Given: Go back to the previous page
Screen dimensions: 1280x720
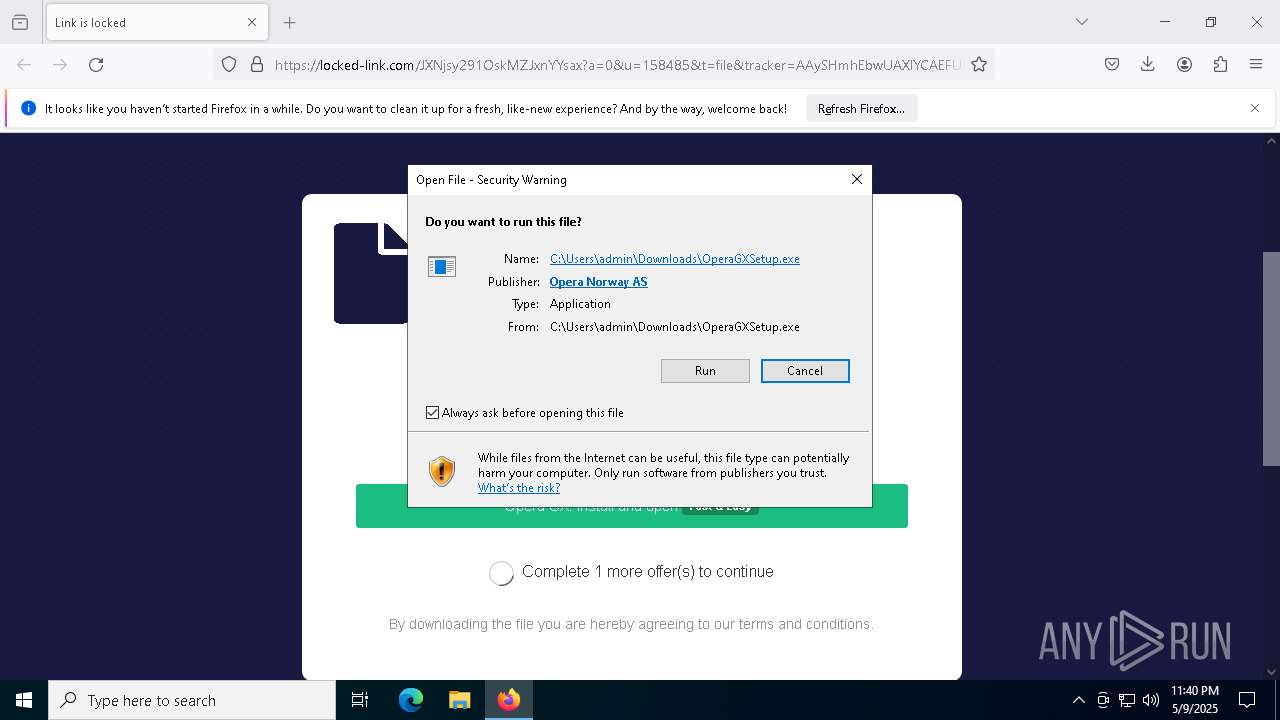Looking at the screenshot, I should coord(24,65).
